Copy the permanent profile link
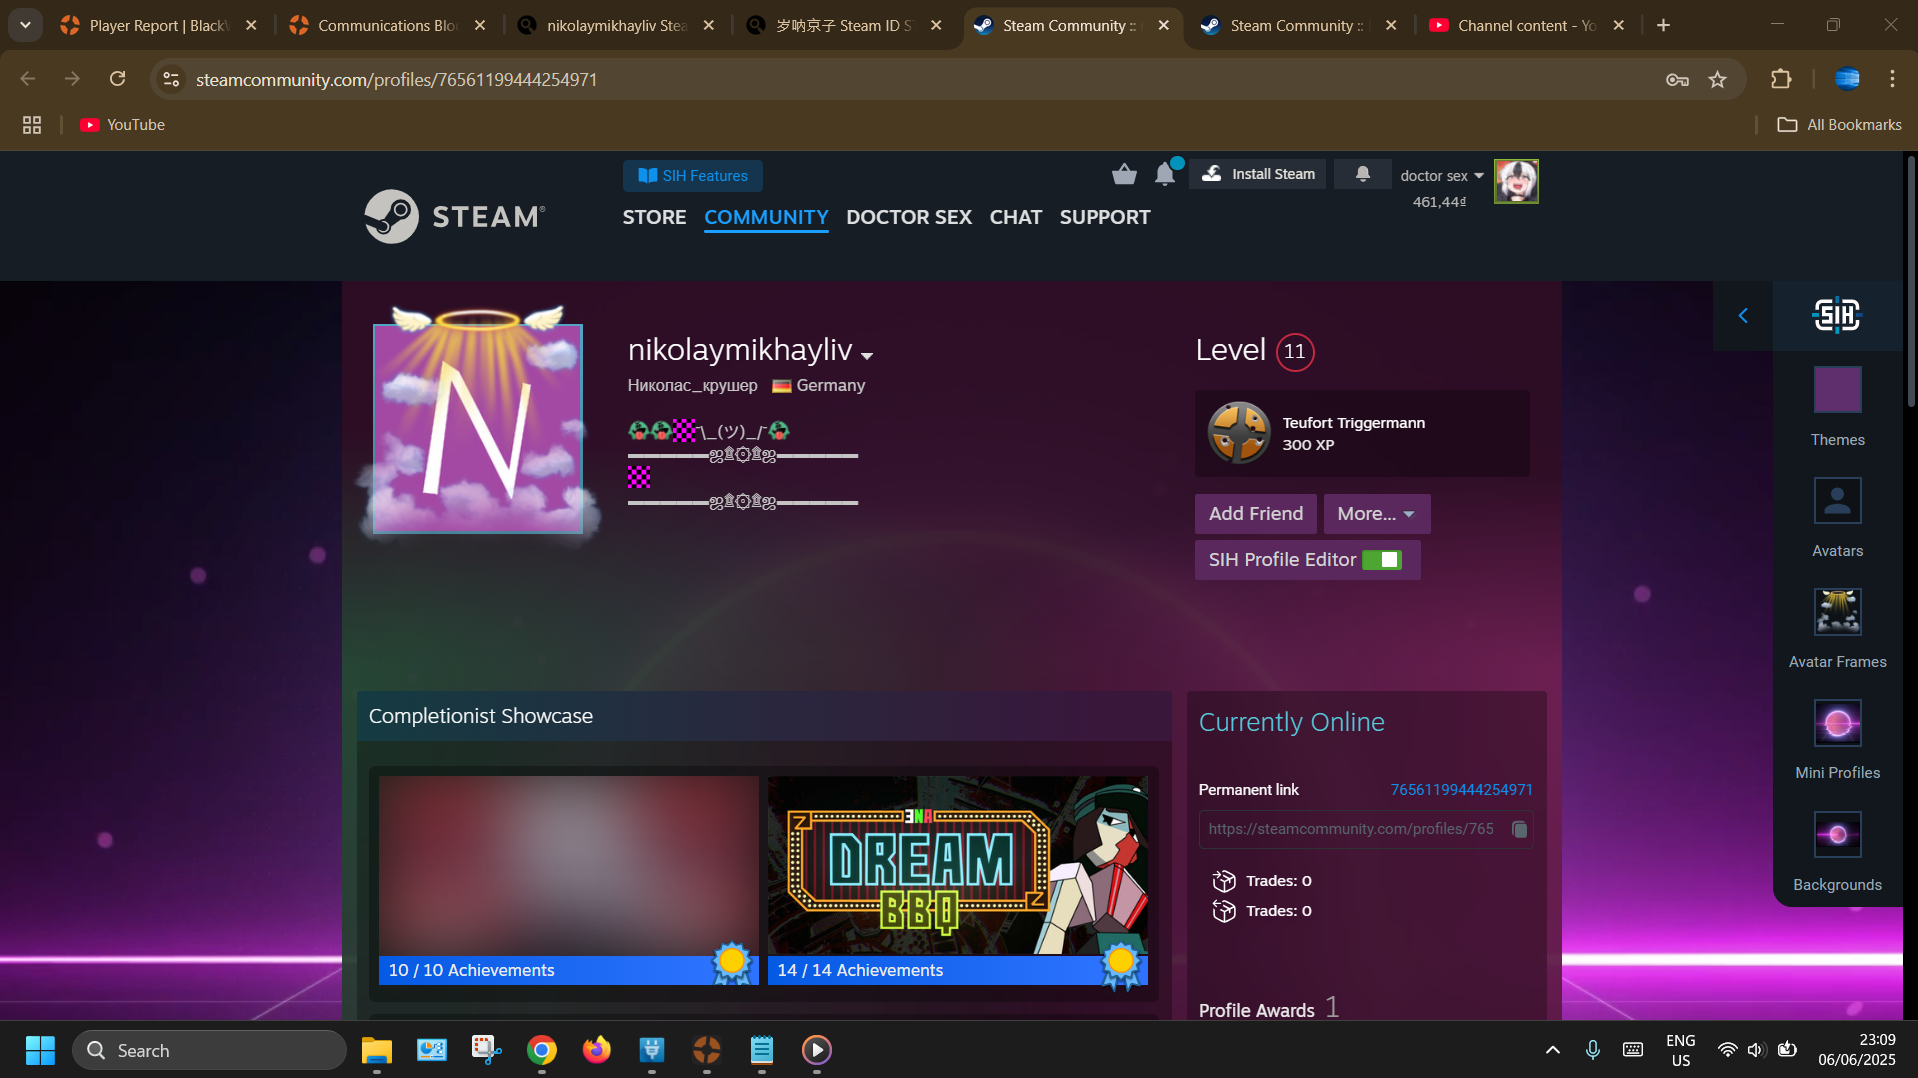This screenshot has height=1078, width=1918. 1520,829
